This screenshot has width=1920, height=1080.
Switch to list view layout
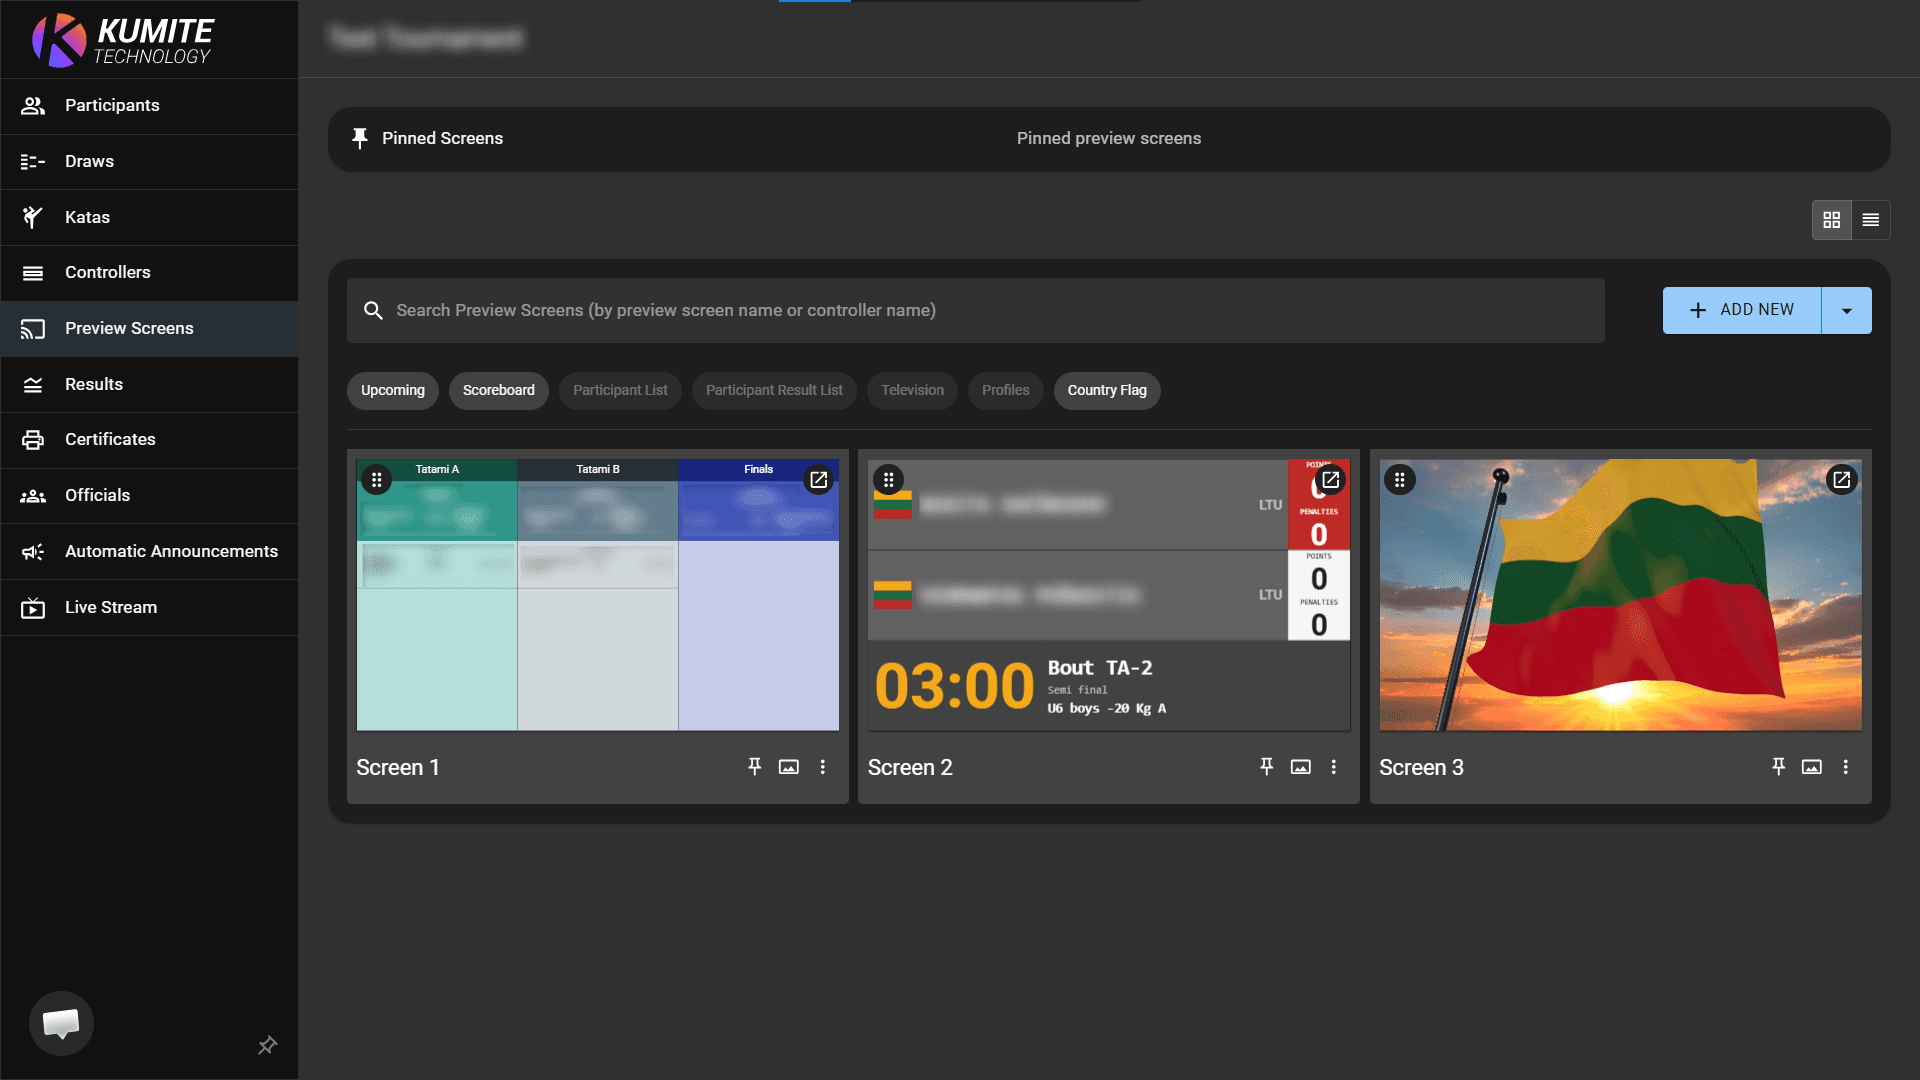point(1871,219)
